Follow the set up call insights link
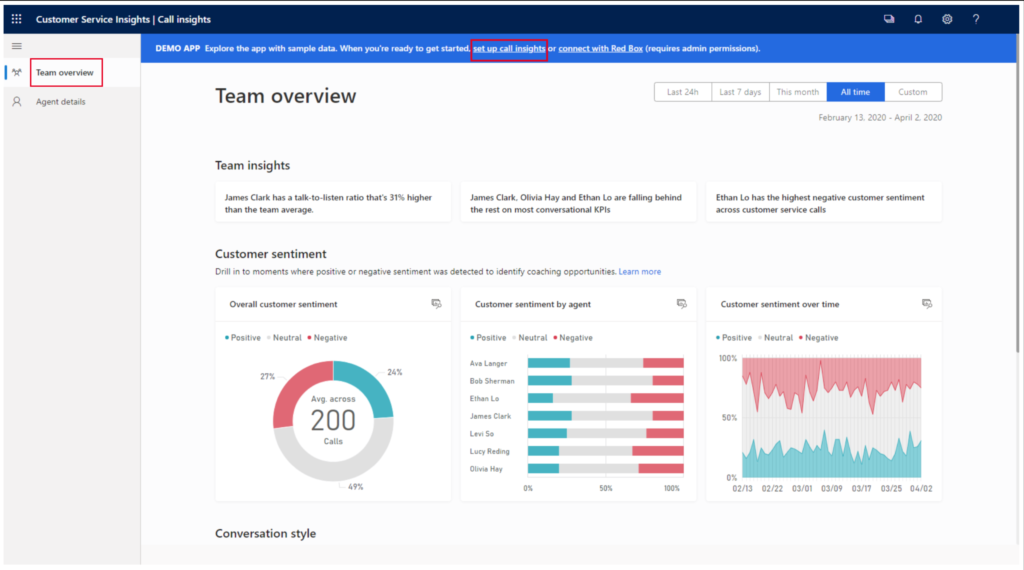 (509, 48)
